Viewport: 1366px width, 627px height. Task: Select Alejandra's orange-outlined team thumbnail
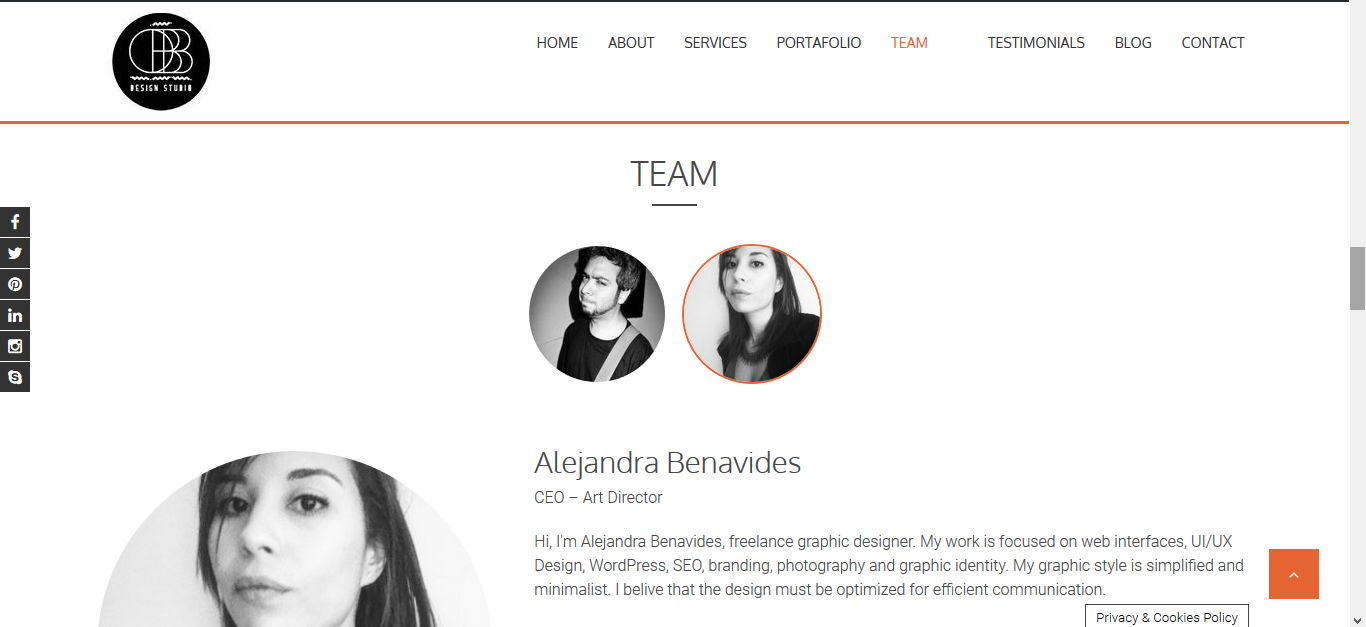point(752,314)
